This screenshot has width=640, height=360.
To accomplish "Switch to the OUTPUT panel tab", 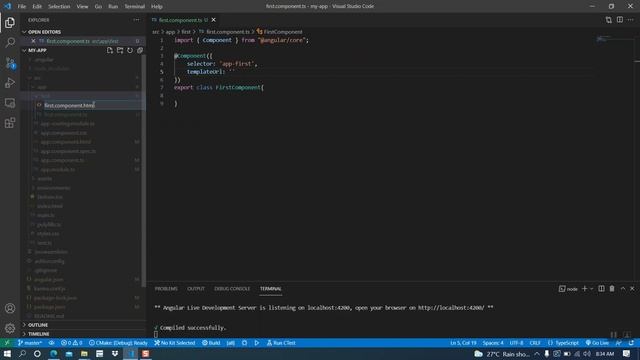I will tap(196, 289).
